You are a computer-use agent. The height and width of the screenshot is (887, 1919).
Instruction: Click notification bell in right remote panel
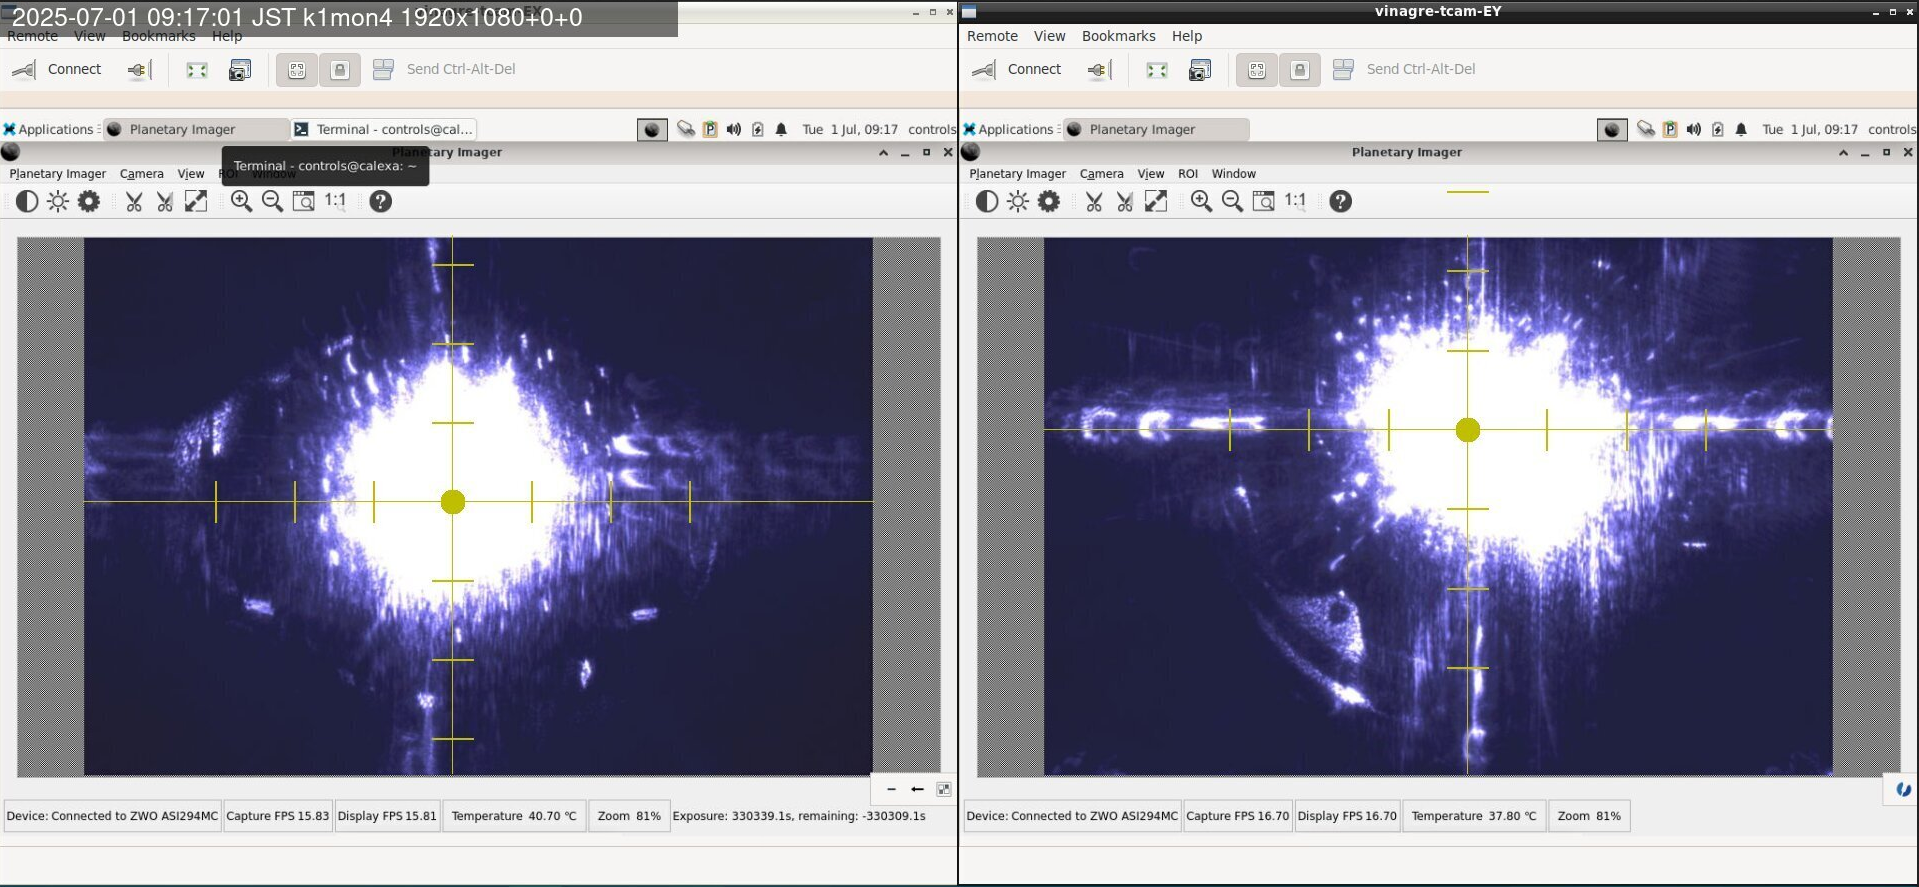click(1741, 129)
